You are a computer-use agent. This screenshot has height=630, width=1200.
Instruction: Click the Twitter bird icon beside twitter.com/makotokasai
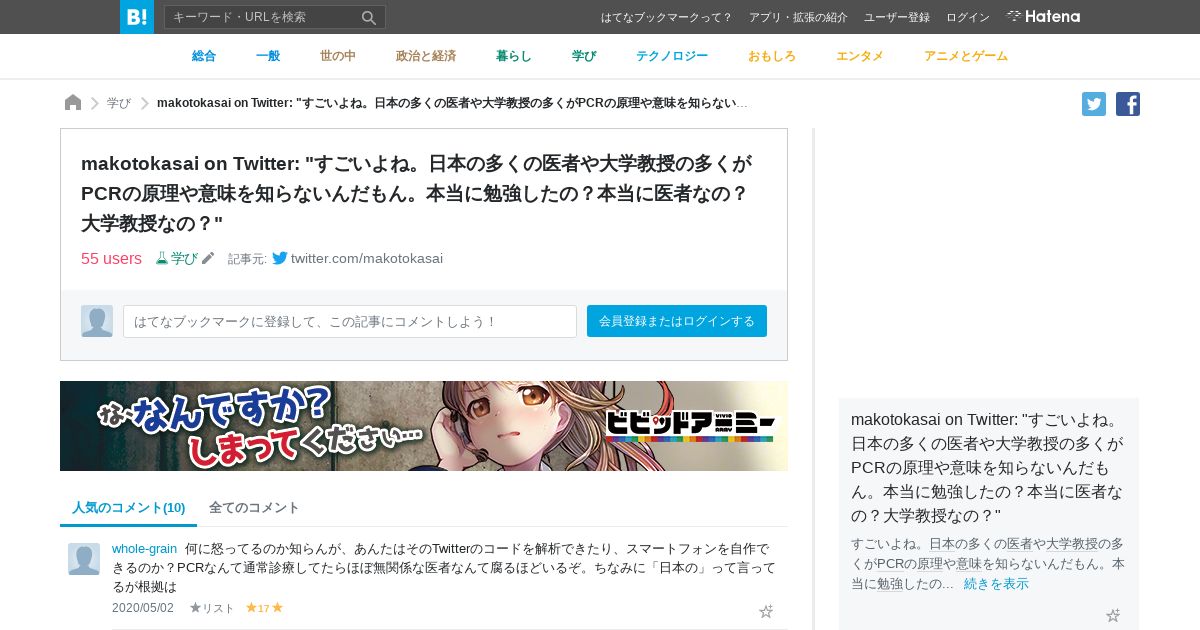coord(280,258)
